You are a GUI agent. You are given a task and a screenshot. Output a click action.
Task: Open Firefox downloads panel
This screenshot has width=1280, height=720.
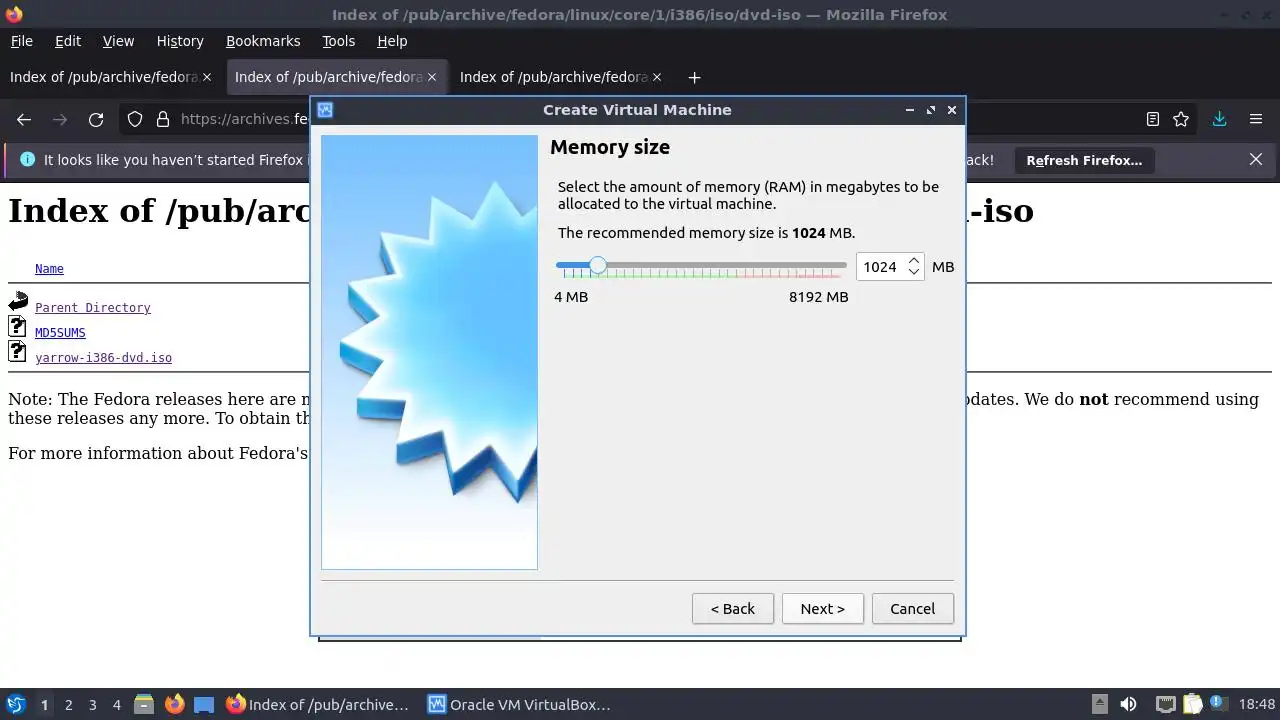(1219, 119)
